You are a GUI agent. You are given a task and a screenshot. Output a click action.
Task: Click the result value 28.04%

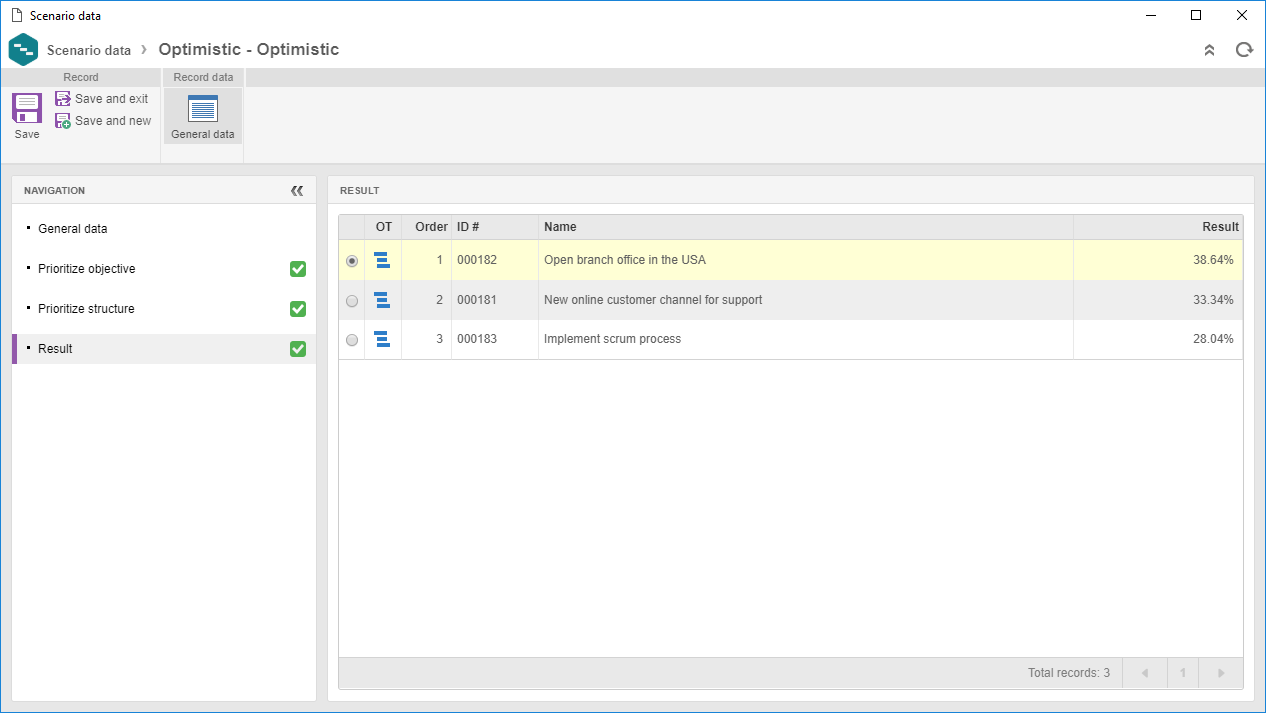(1213, 339)
